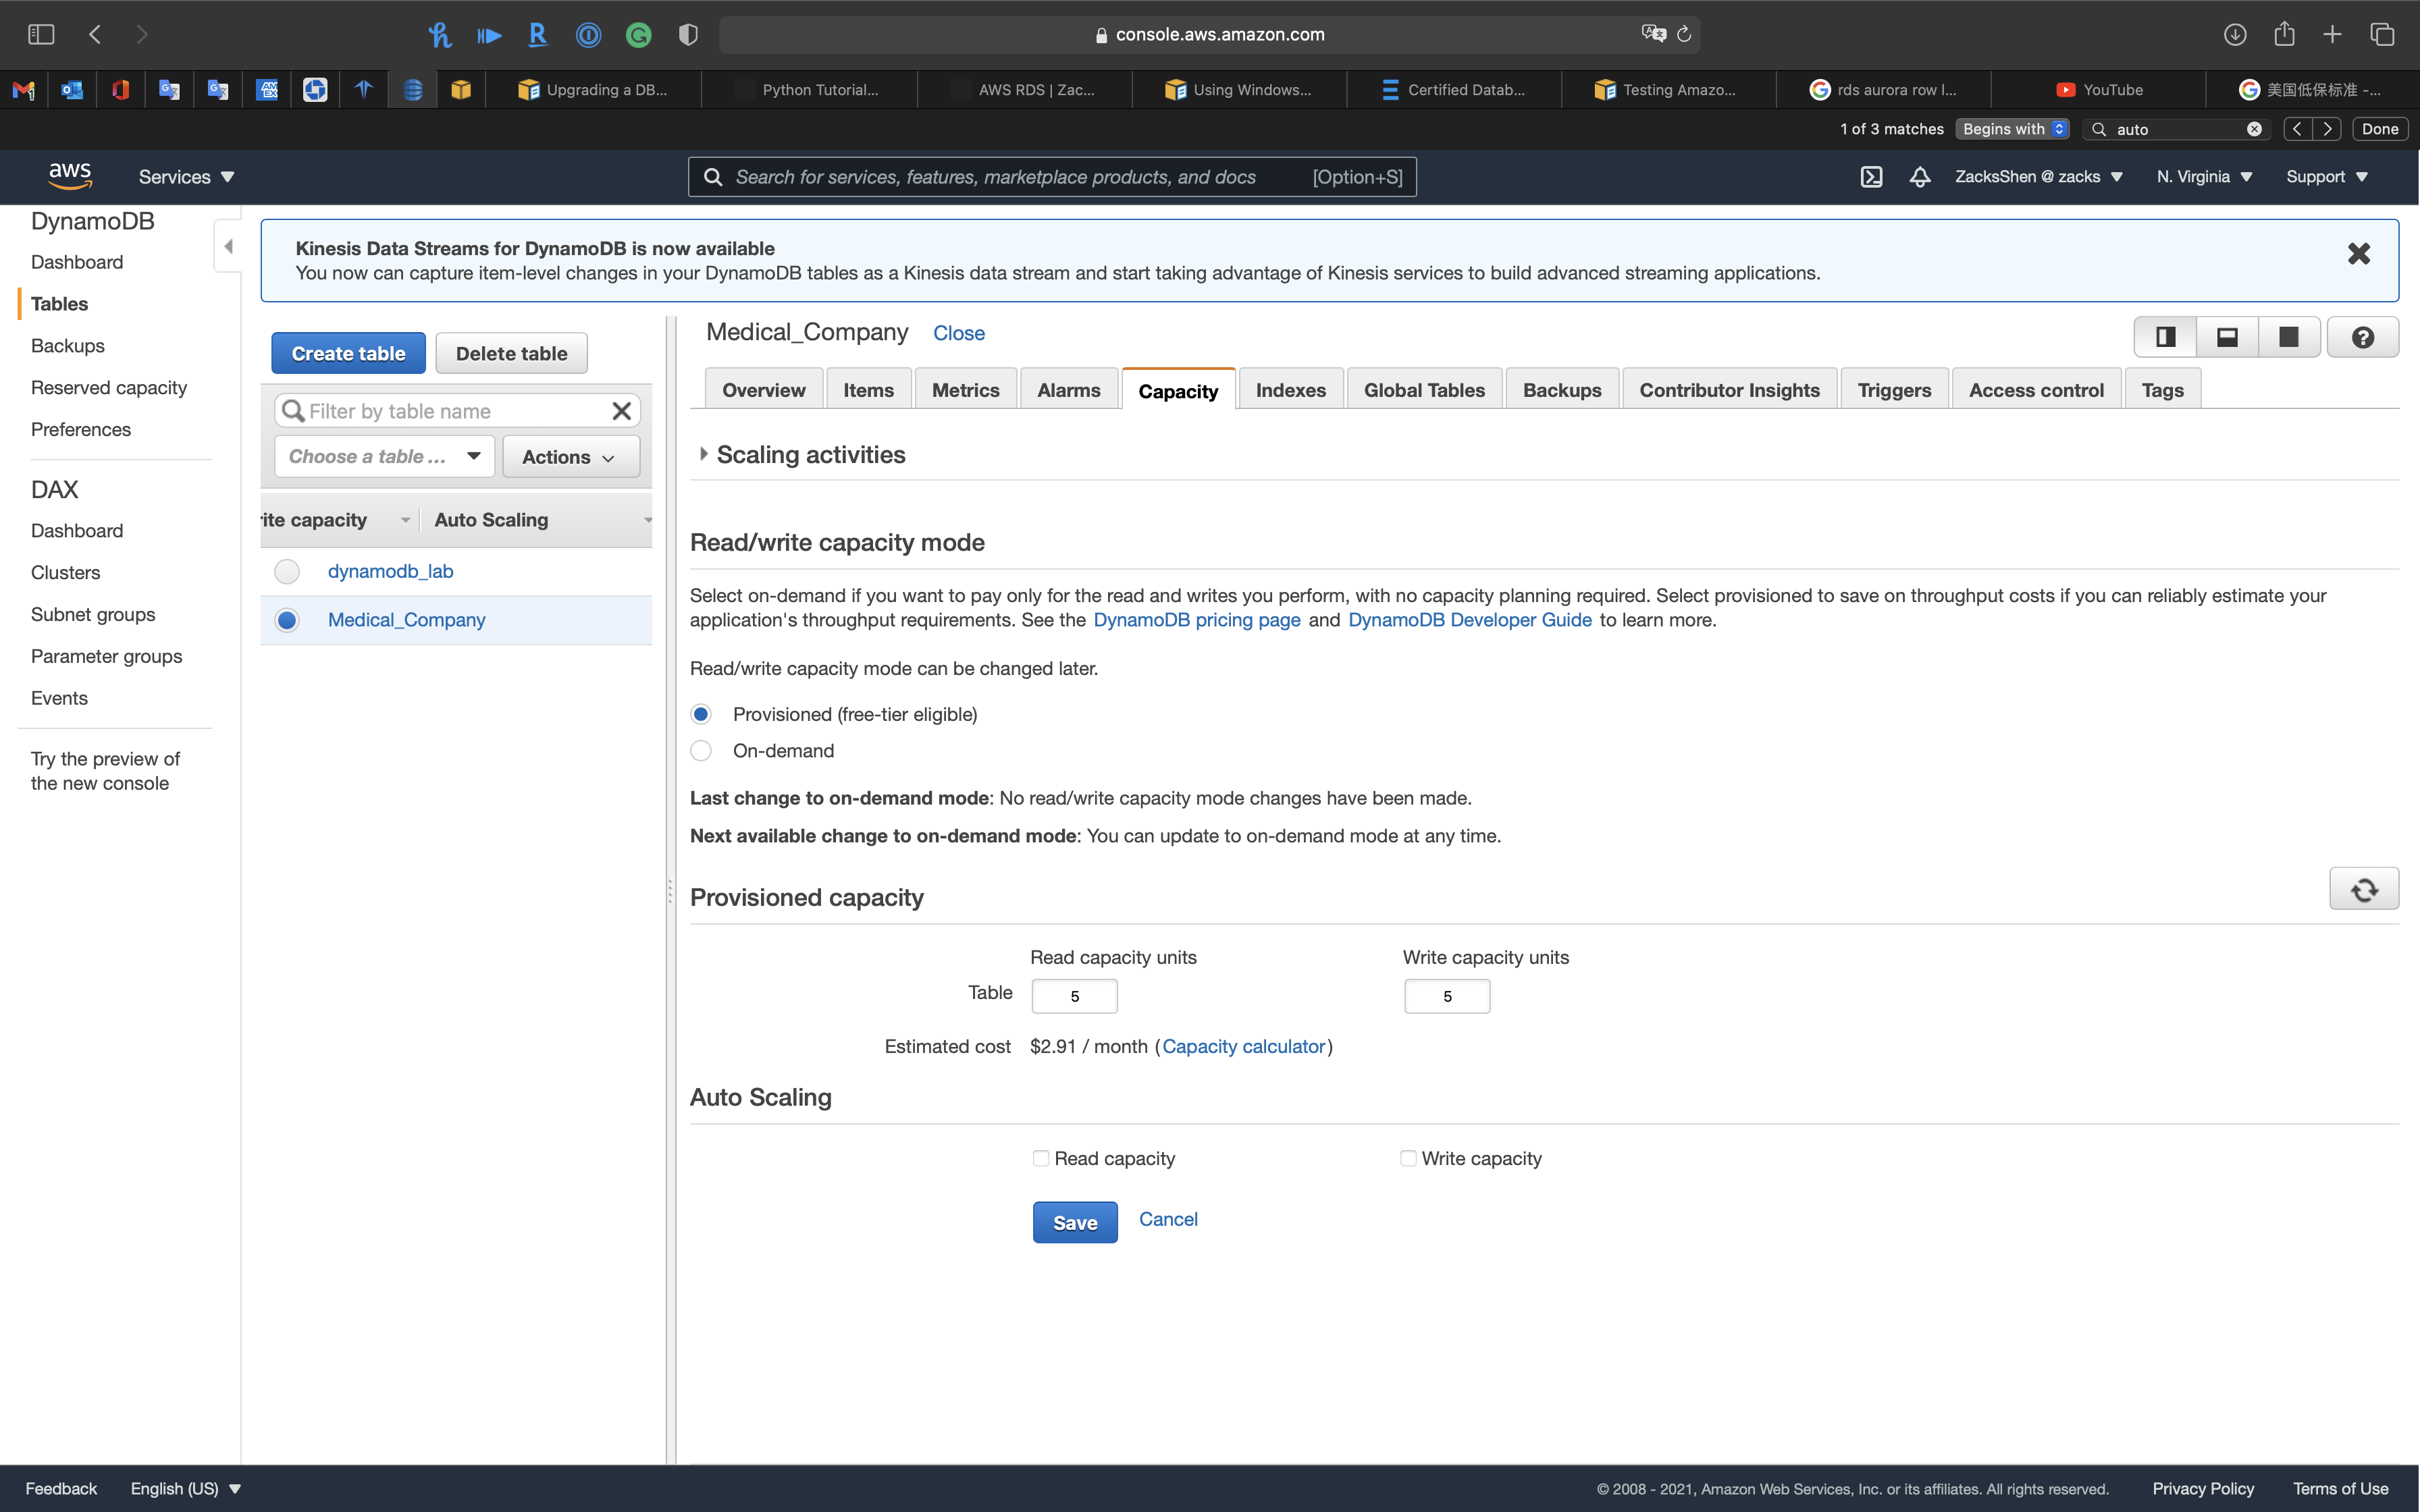Collapse the DynamoDB sidebar arrow
The height and width of the screenshot is (1512, 2420).
[228, 246]
